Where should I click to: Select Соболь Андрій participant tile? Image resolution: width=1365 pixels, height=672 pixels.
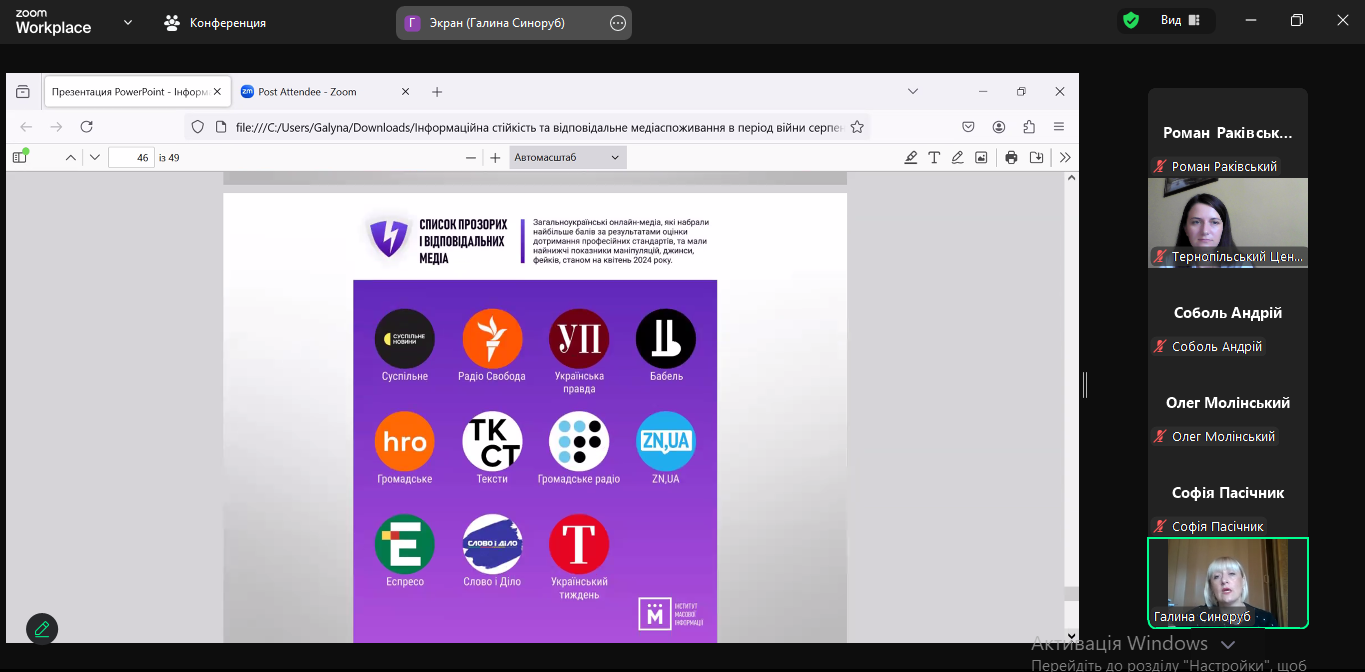pos(1228,312)
